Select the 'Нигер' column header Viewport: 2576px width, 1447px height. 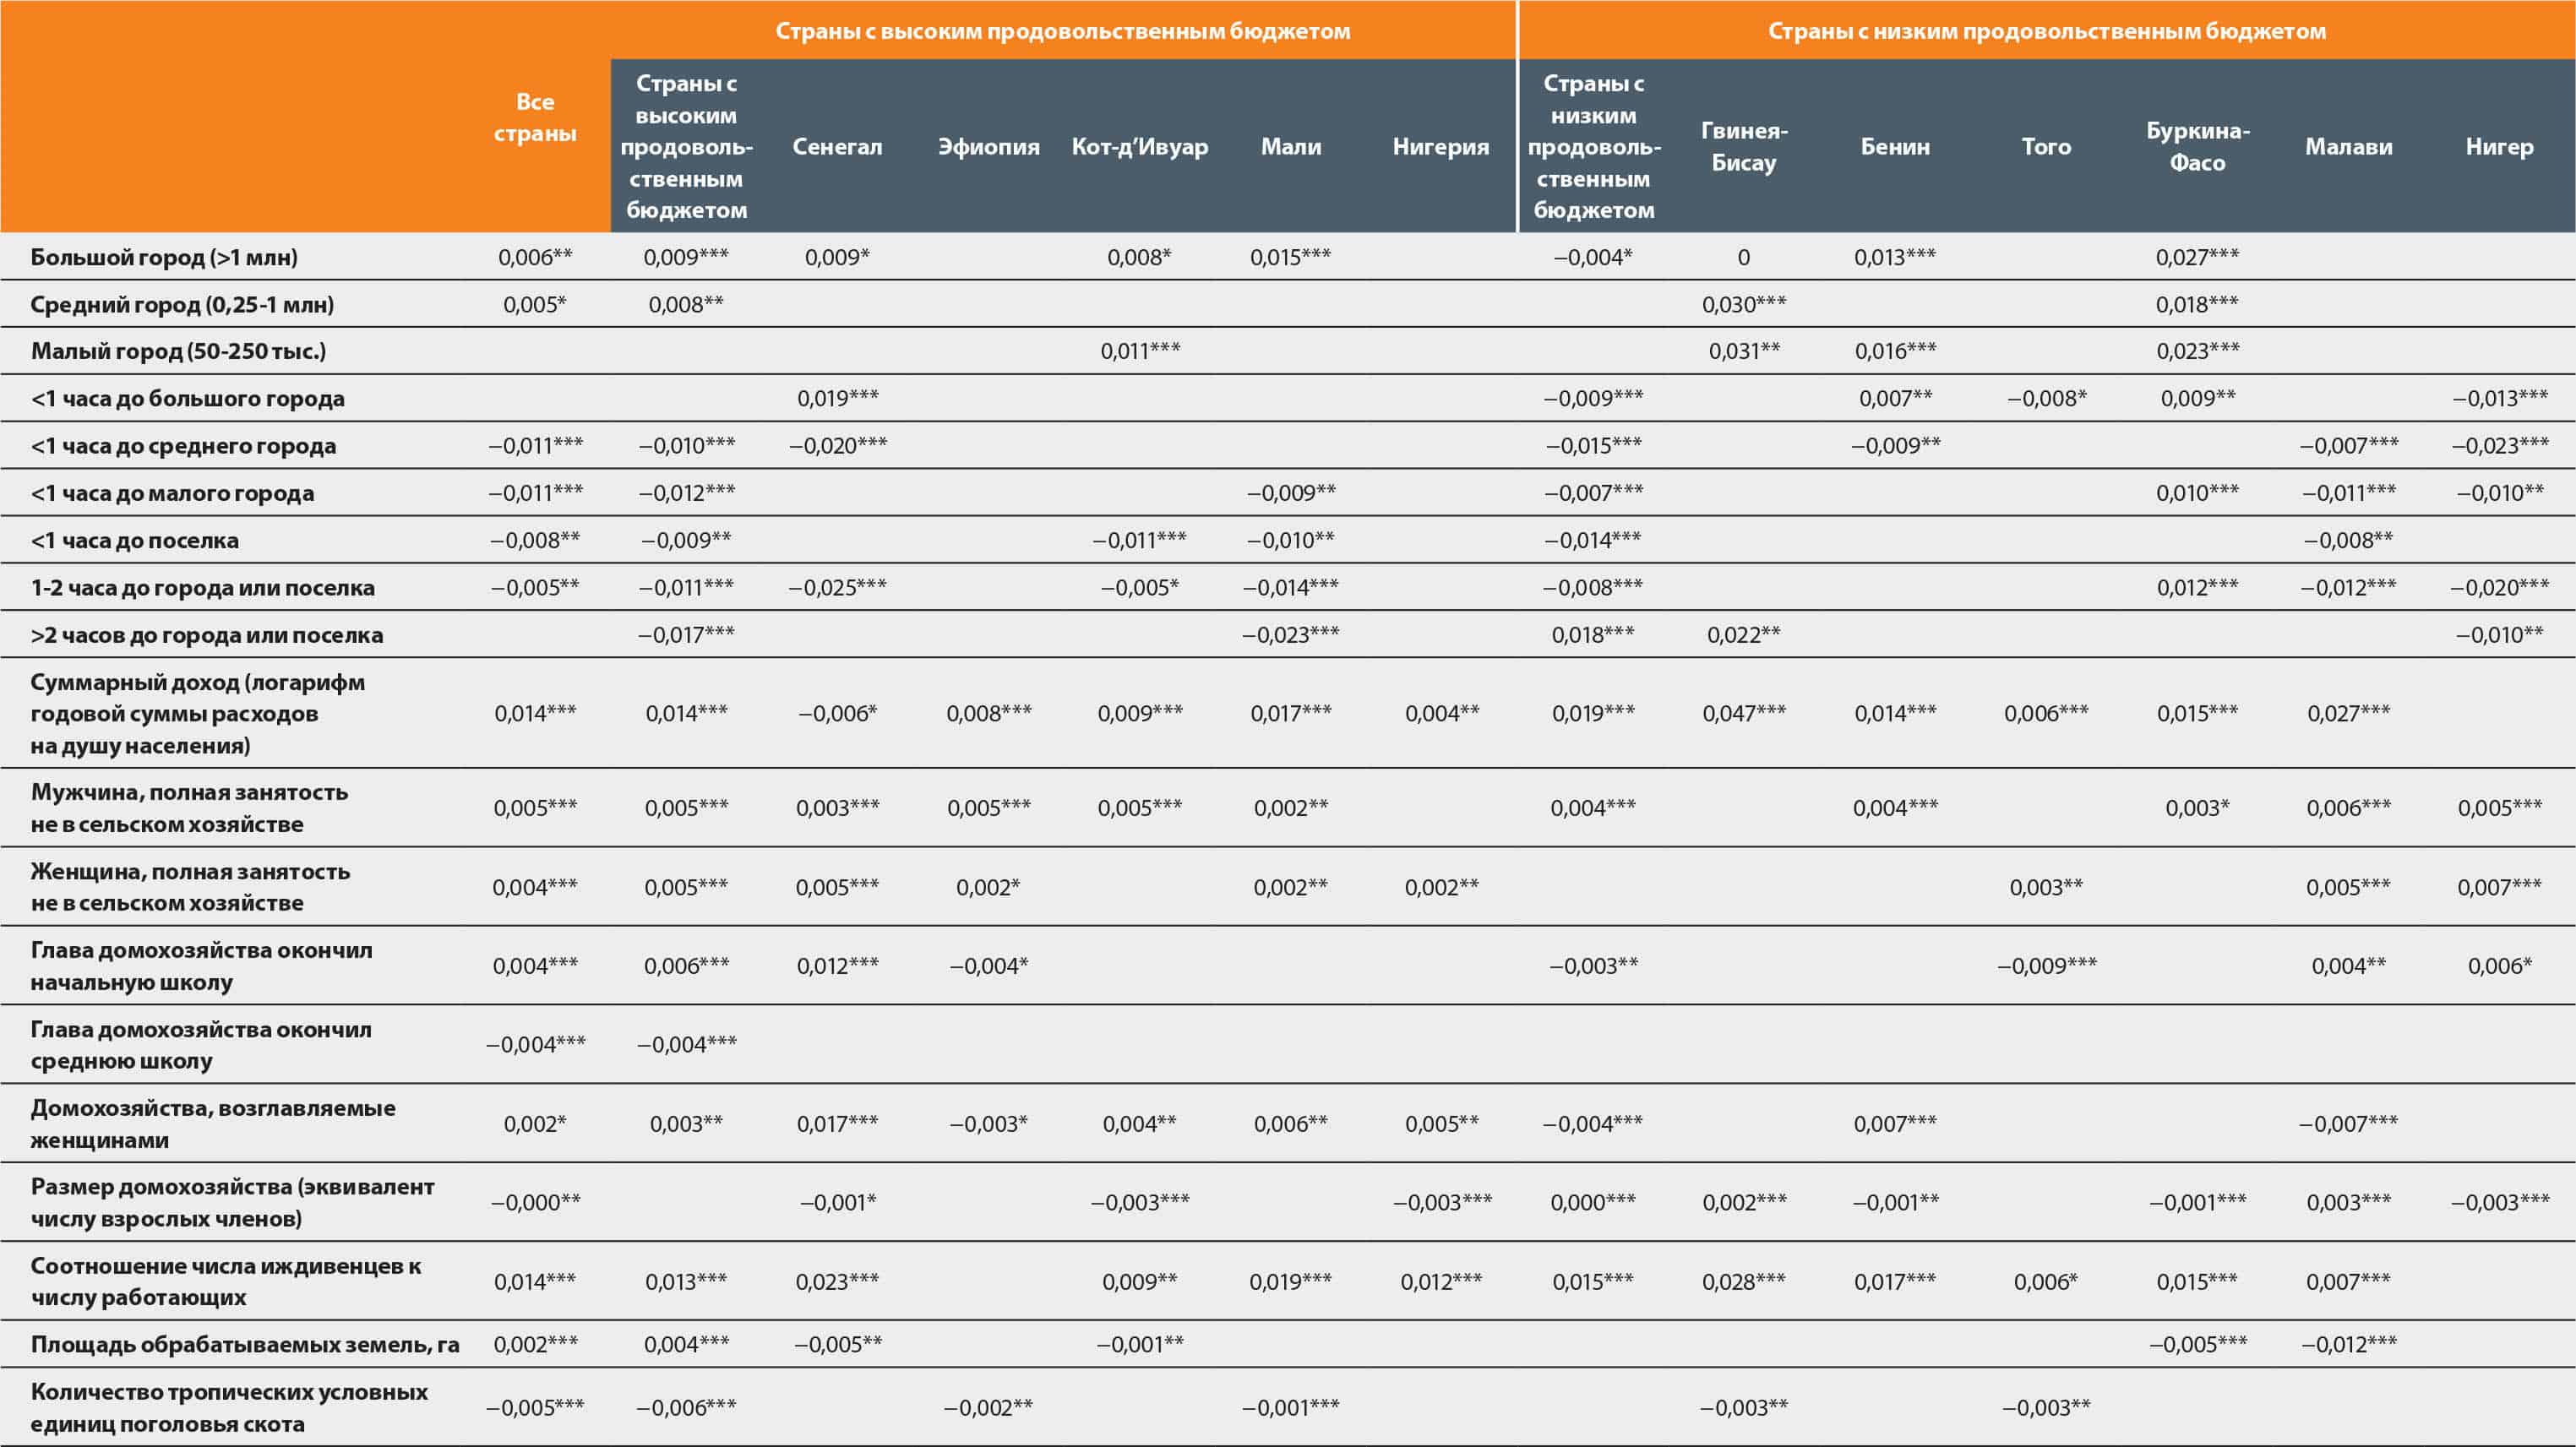pos(2499,147)
